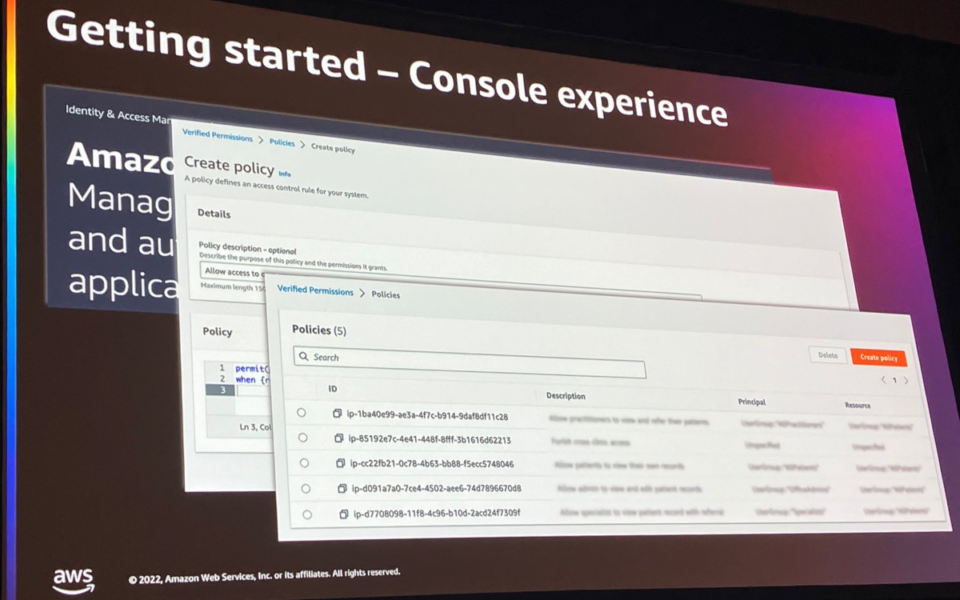Click policy ID text ip-d091a7a0-7ce4-4502

coord(437,489)
